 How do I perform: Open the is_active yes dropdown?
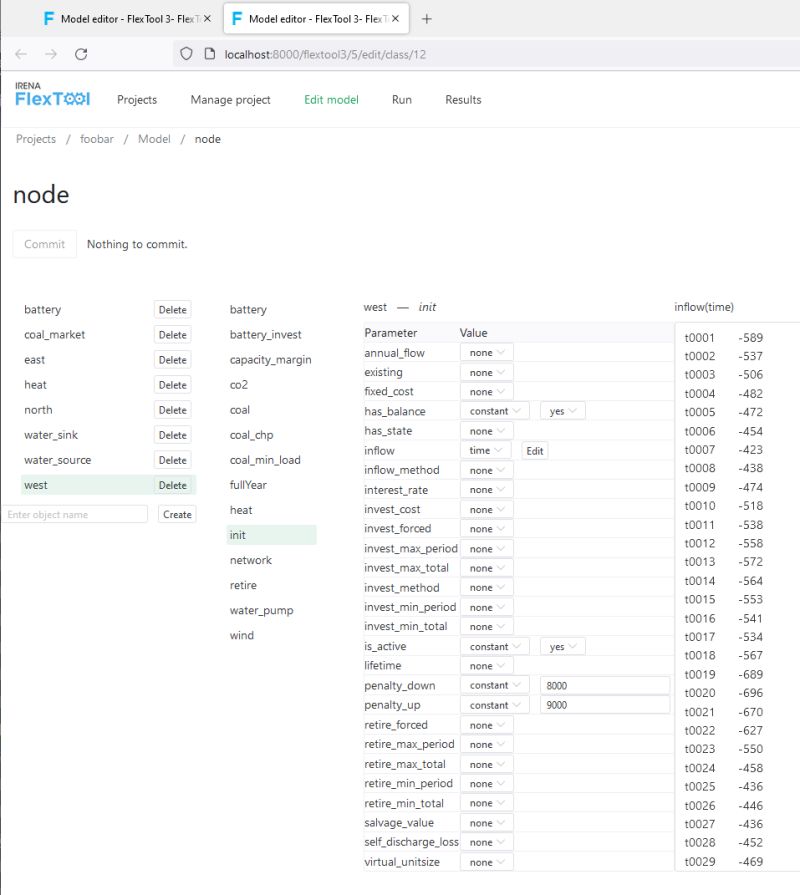[561, 646]
